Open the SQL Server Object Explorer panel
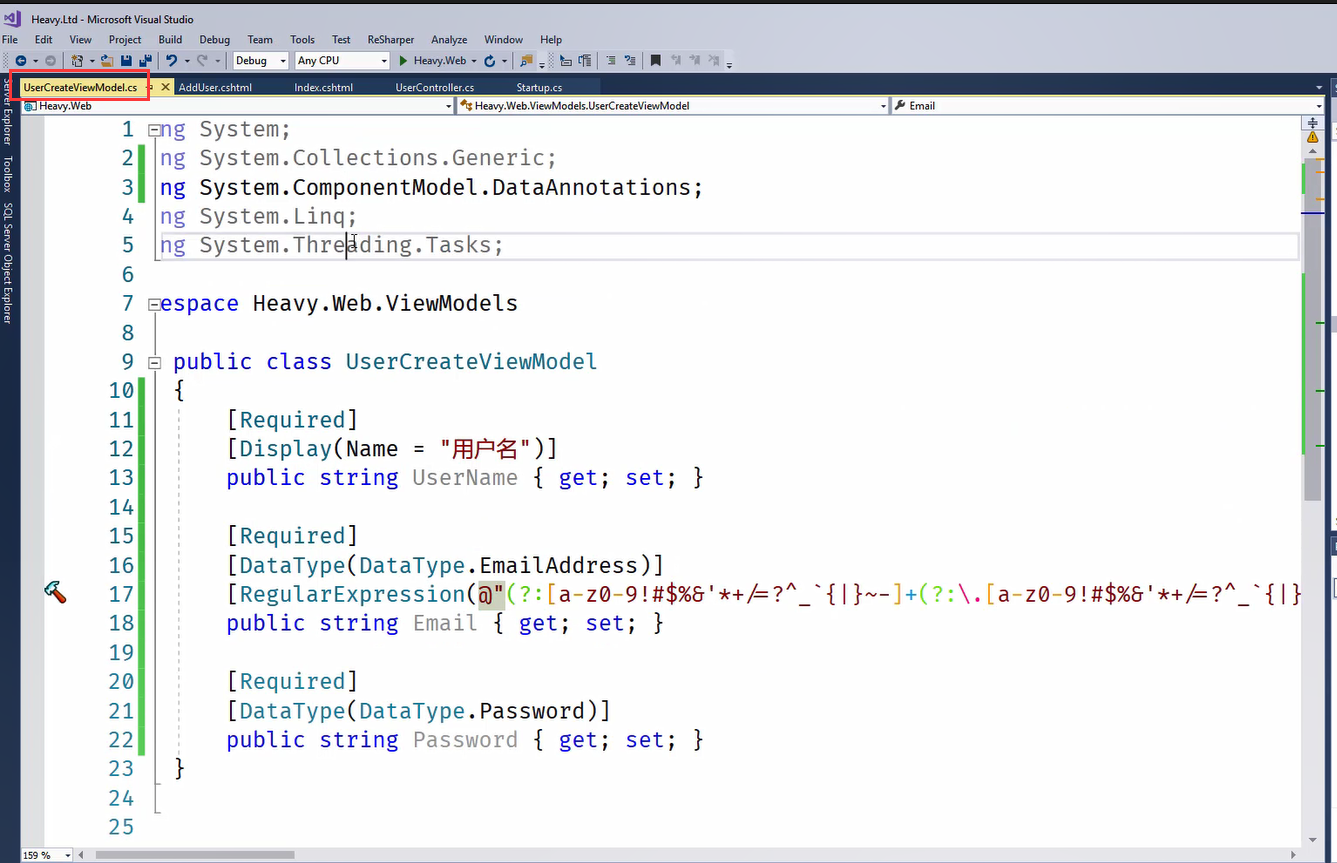Screen dimensions: 1337x863 point(7,263)
